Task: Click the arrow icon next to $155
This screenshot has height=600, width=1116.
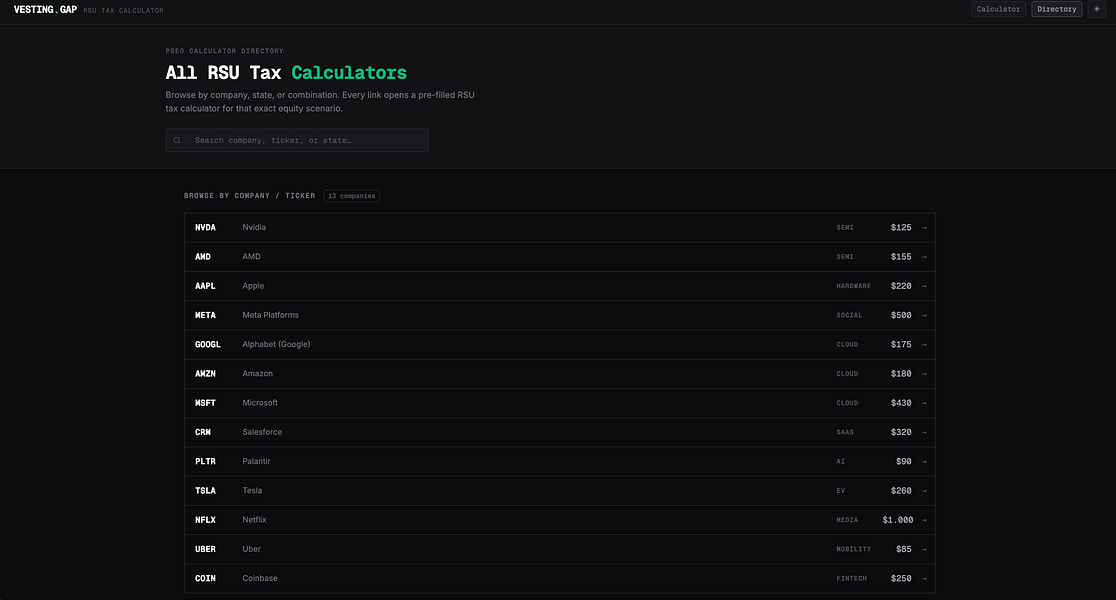Action: [x=924, y=257]
